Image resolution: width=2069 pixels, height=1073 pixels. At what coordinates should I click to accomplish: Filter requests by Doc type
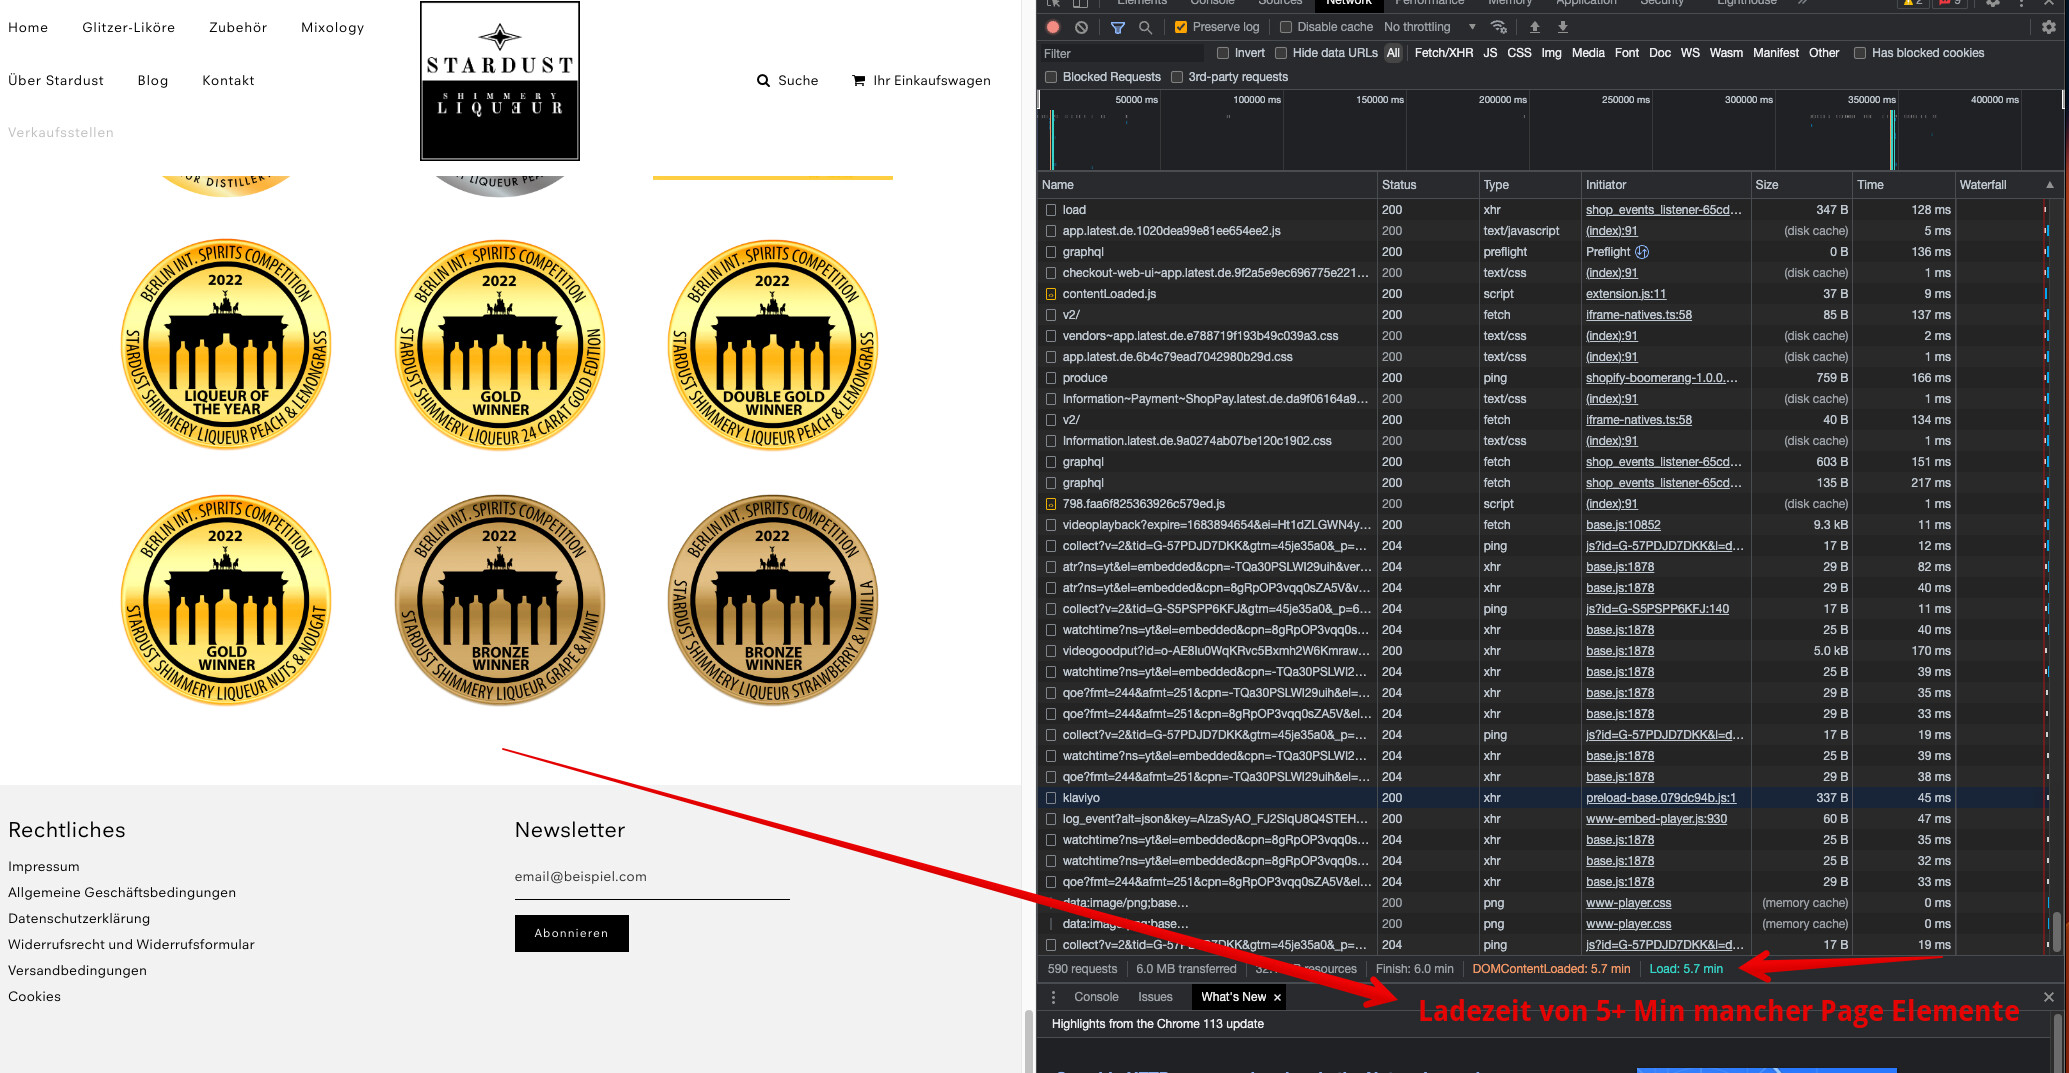coord(1660,53)
